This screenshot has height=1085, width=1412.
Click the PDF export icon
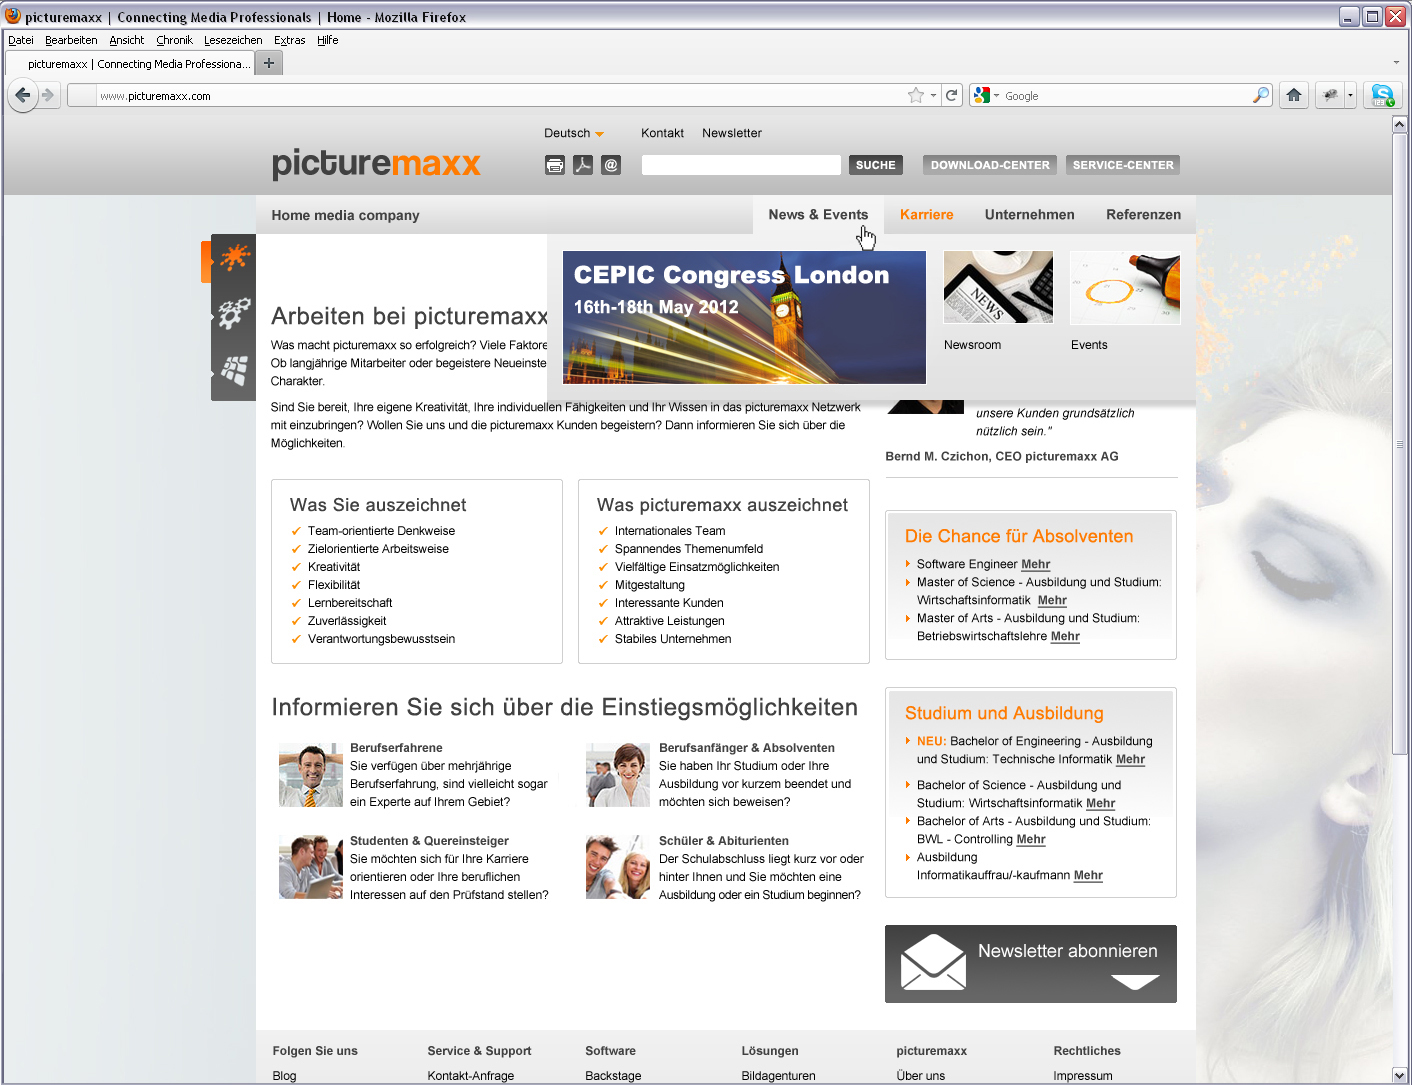[583, 166]
